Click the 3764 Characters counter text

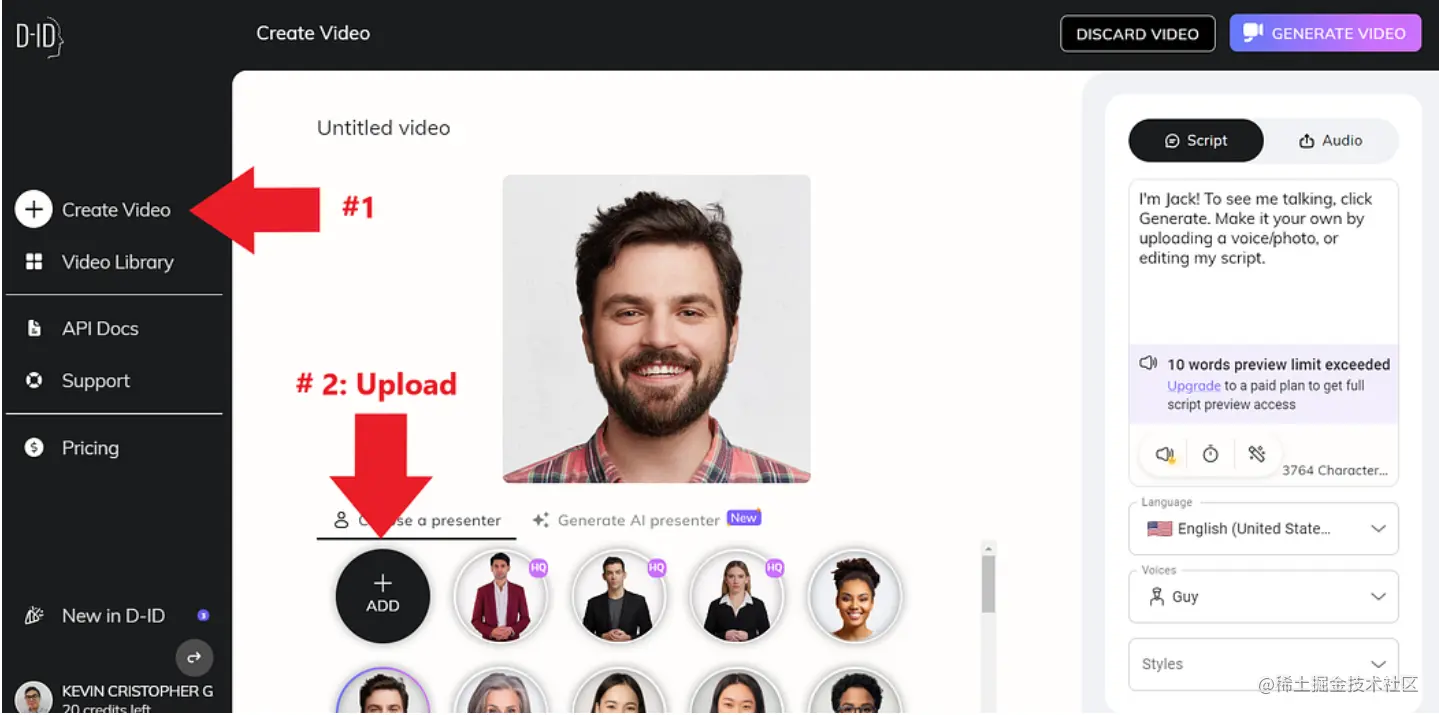pyautogui.click(x=1335, y=470)
